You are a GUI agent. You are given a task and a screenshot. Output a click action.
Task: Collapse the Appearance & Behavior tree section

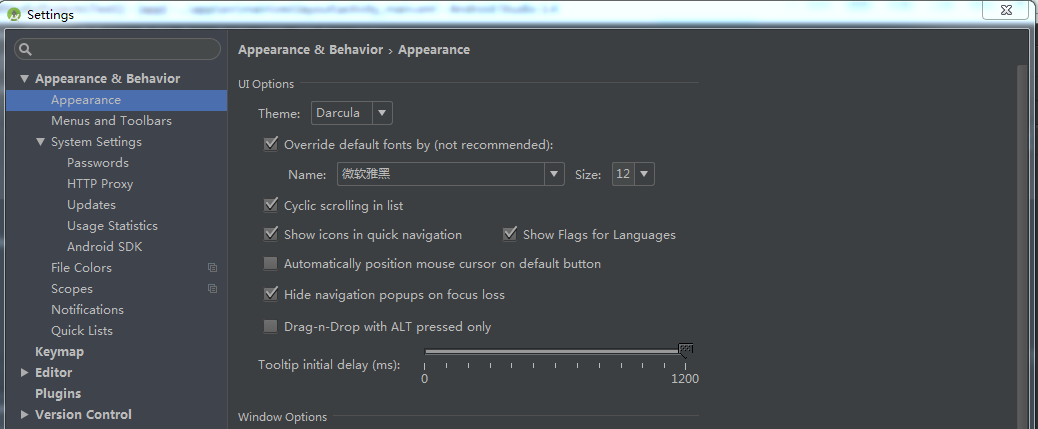coord(24,79)
